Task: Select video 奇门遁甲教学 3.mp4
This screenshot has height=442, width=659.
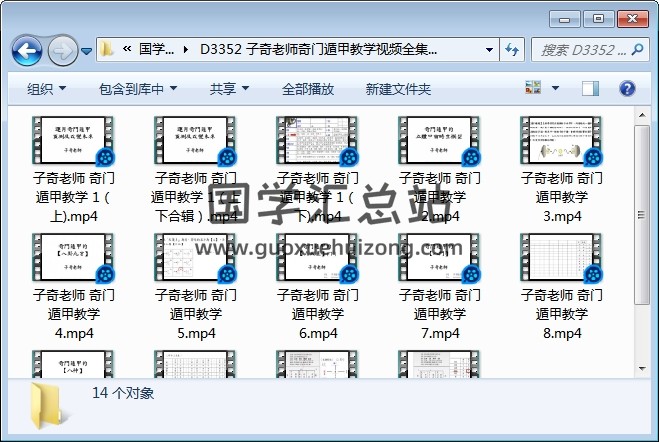Action: 560,142
